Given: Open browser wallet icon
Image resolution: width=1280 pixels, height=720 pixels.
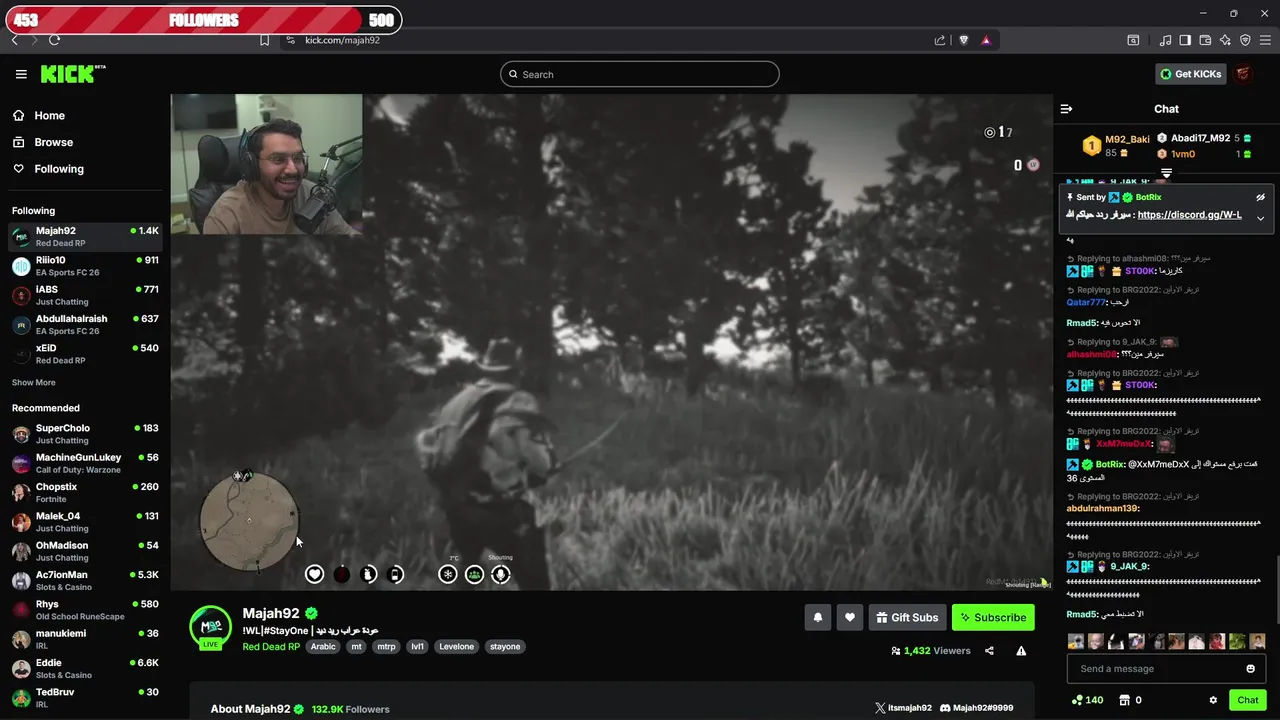Looking at the screenshot, I should coord(1205,40).
